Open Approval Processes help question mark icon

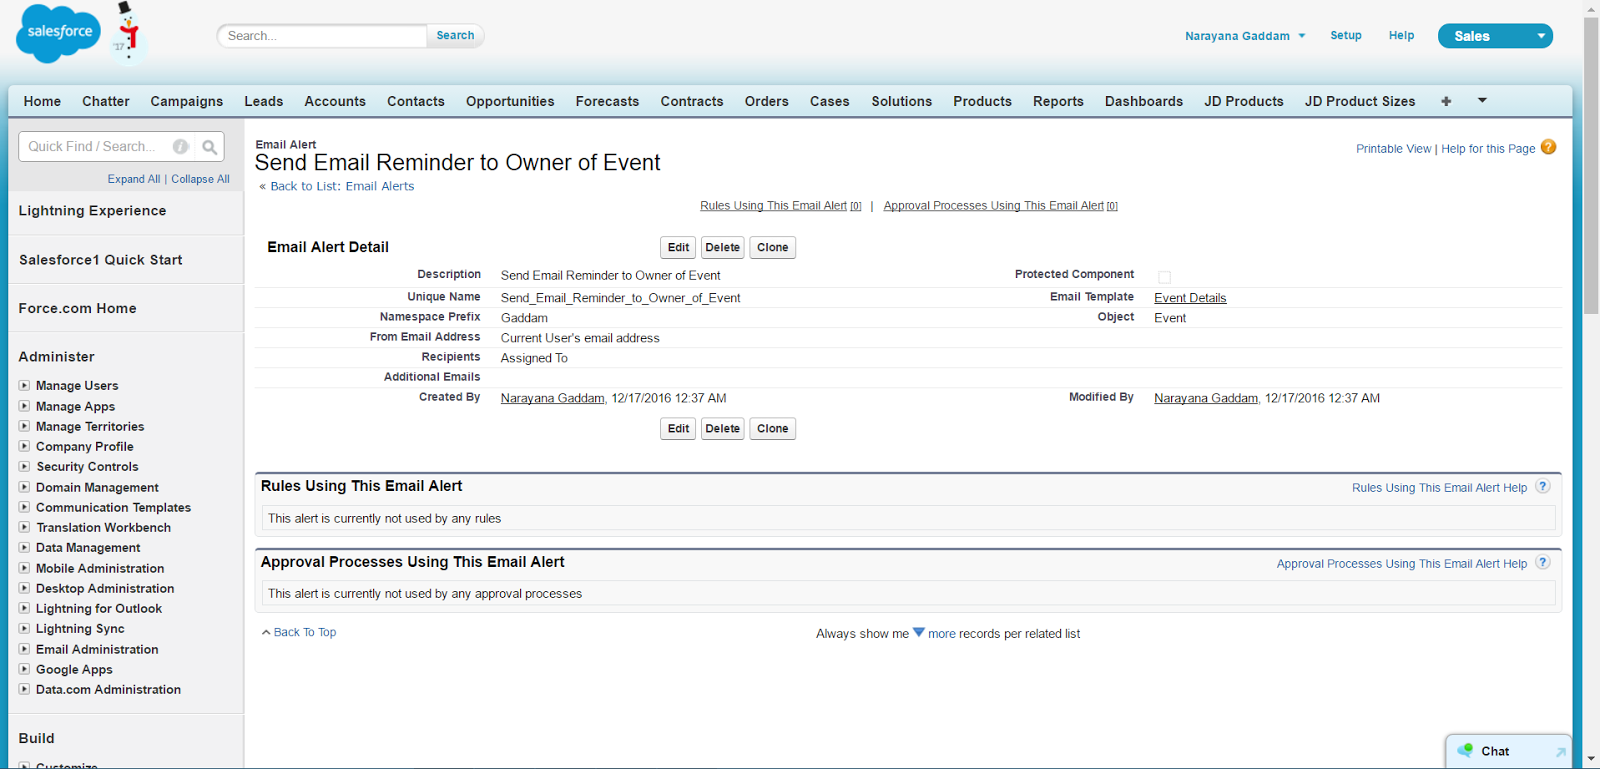1543,563
